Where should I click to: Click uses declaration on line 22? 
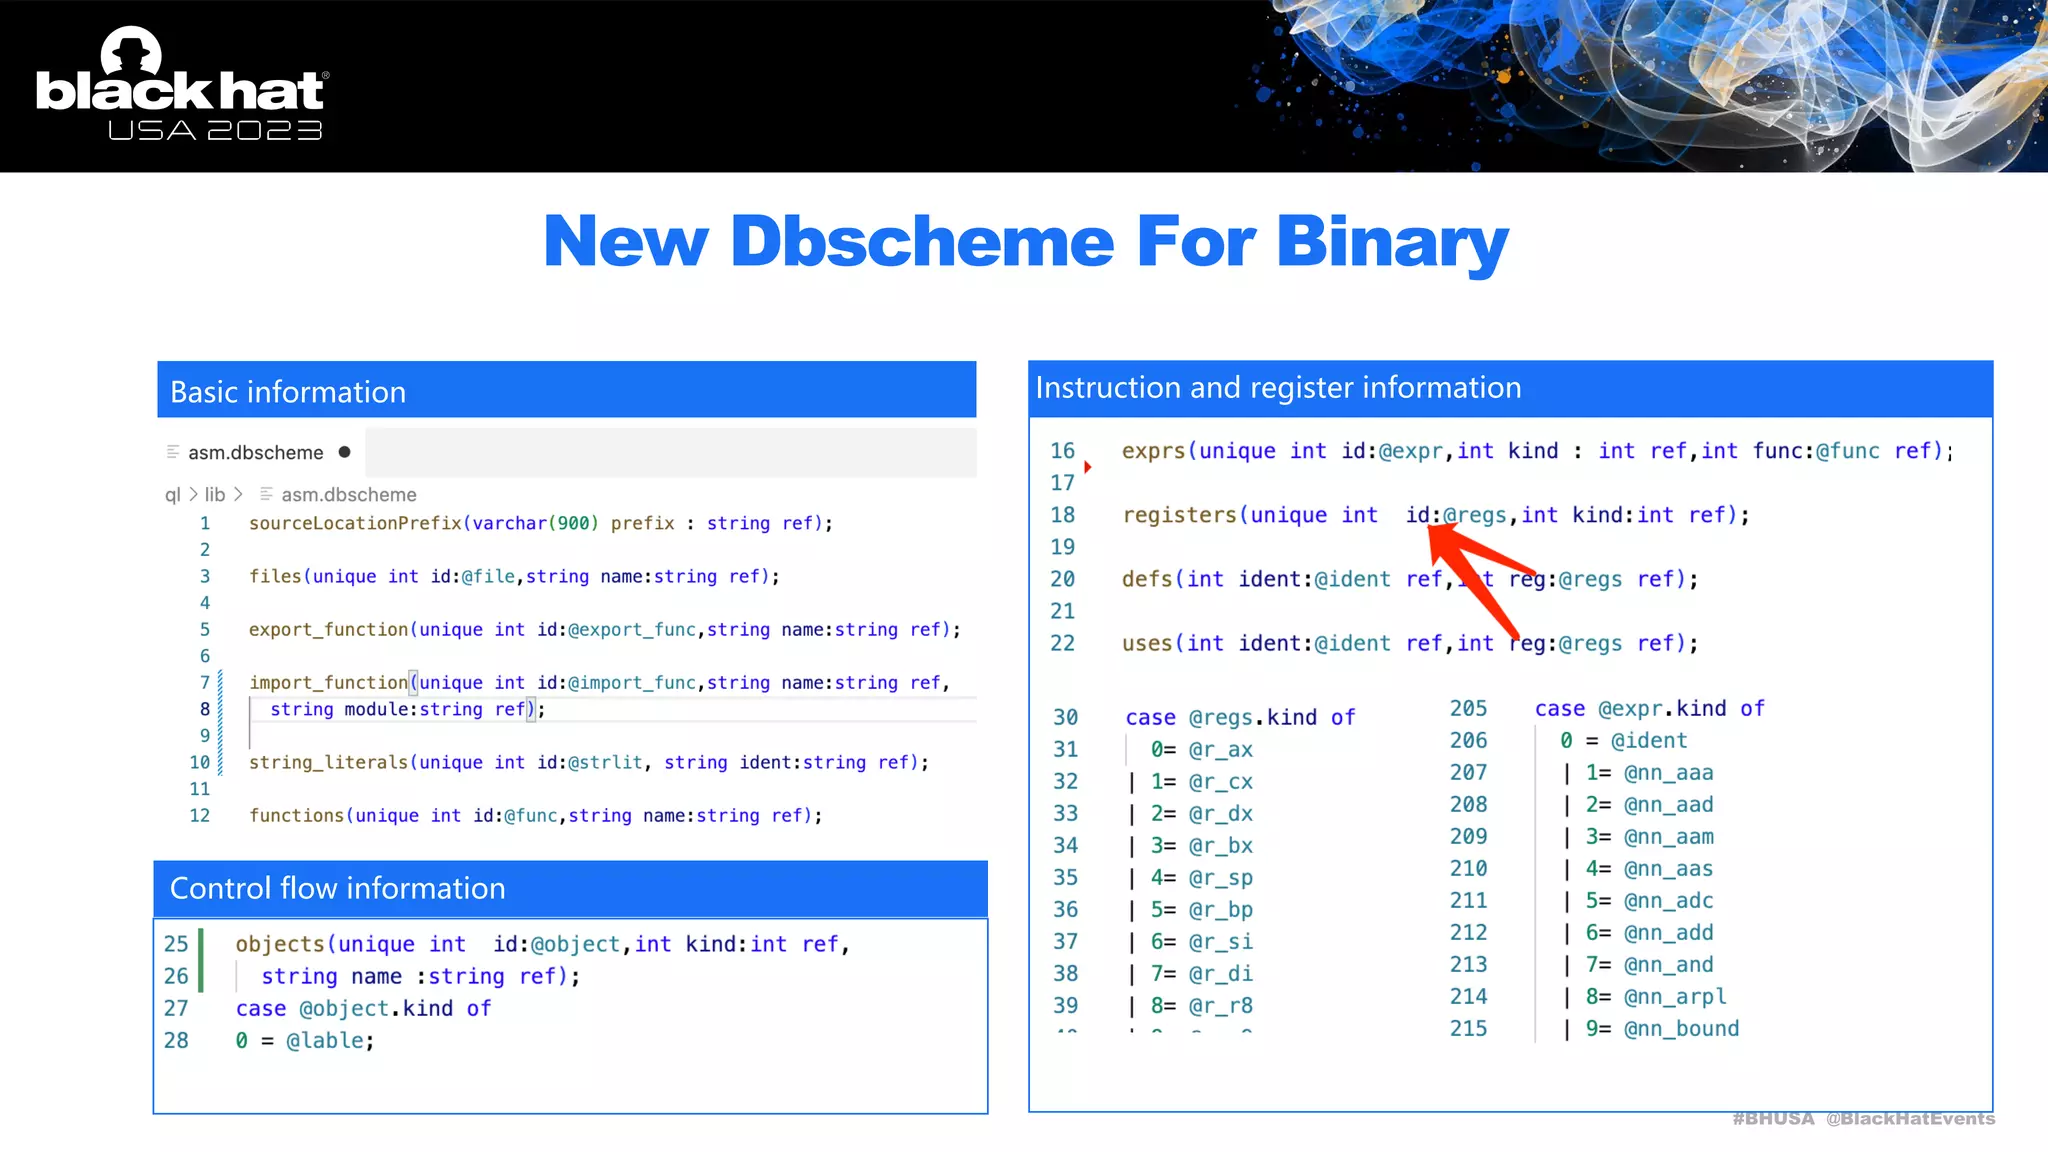pos(1410,643)
